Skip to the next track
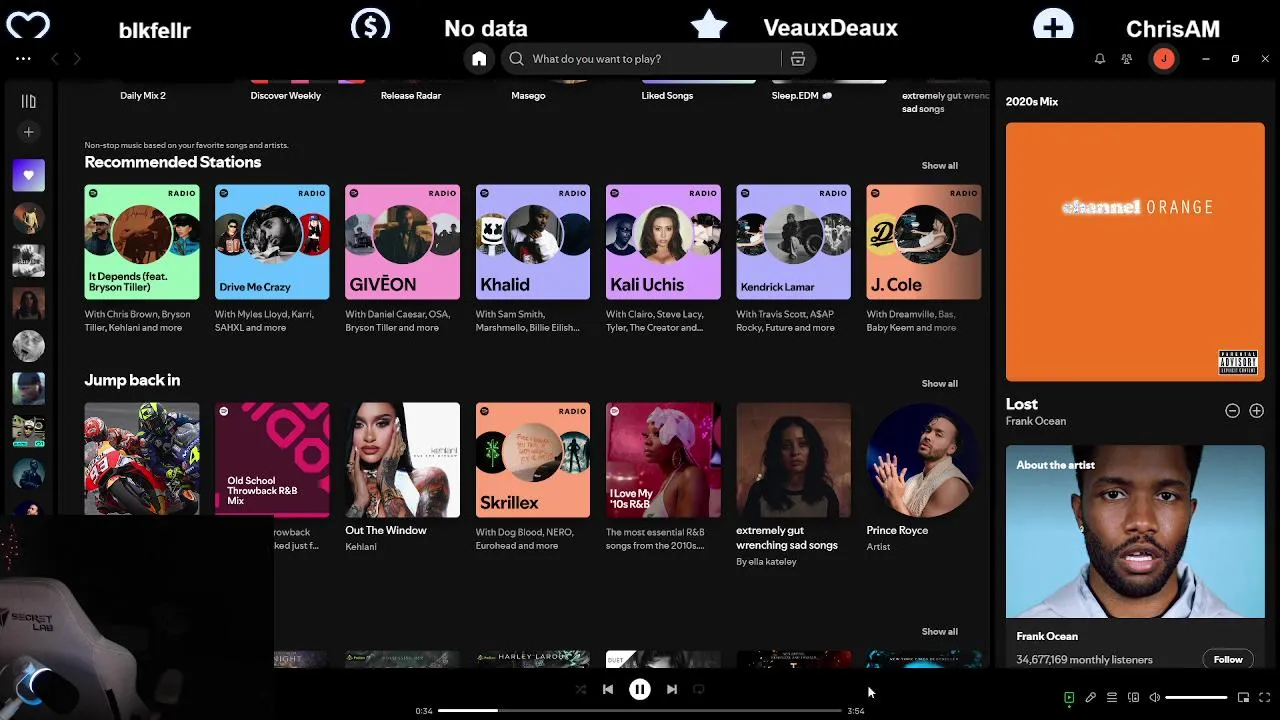The image size is (1280, 720). click(672, 689)
